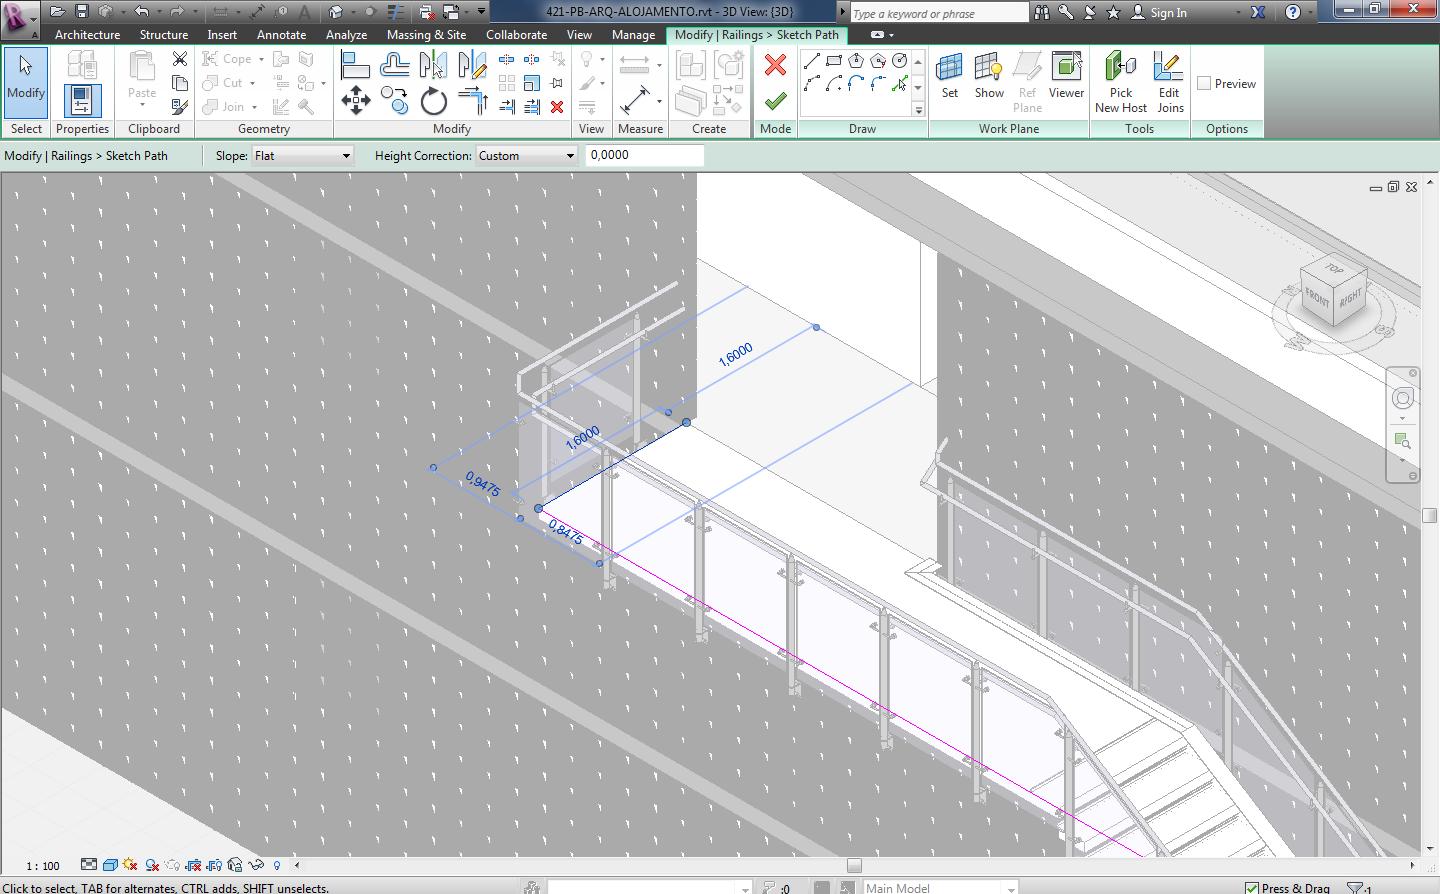Click the Sign In button

click(1168, 13)
